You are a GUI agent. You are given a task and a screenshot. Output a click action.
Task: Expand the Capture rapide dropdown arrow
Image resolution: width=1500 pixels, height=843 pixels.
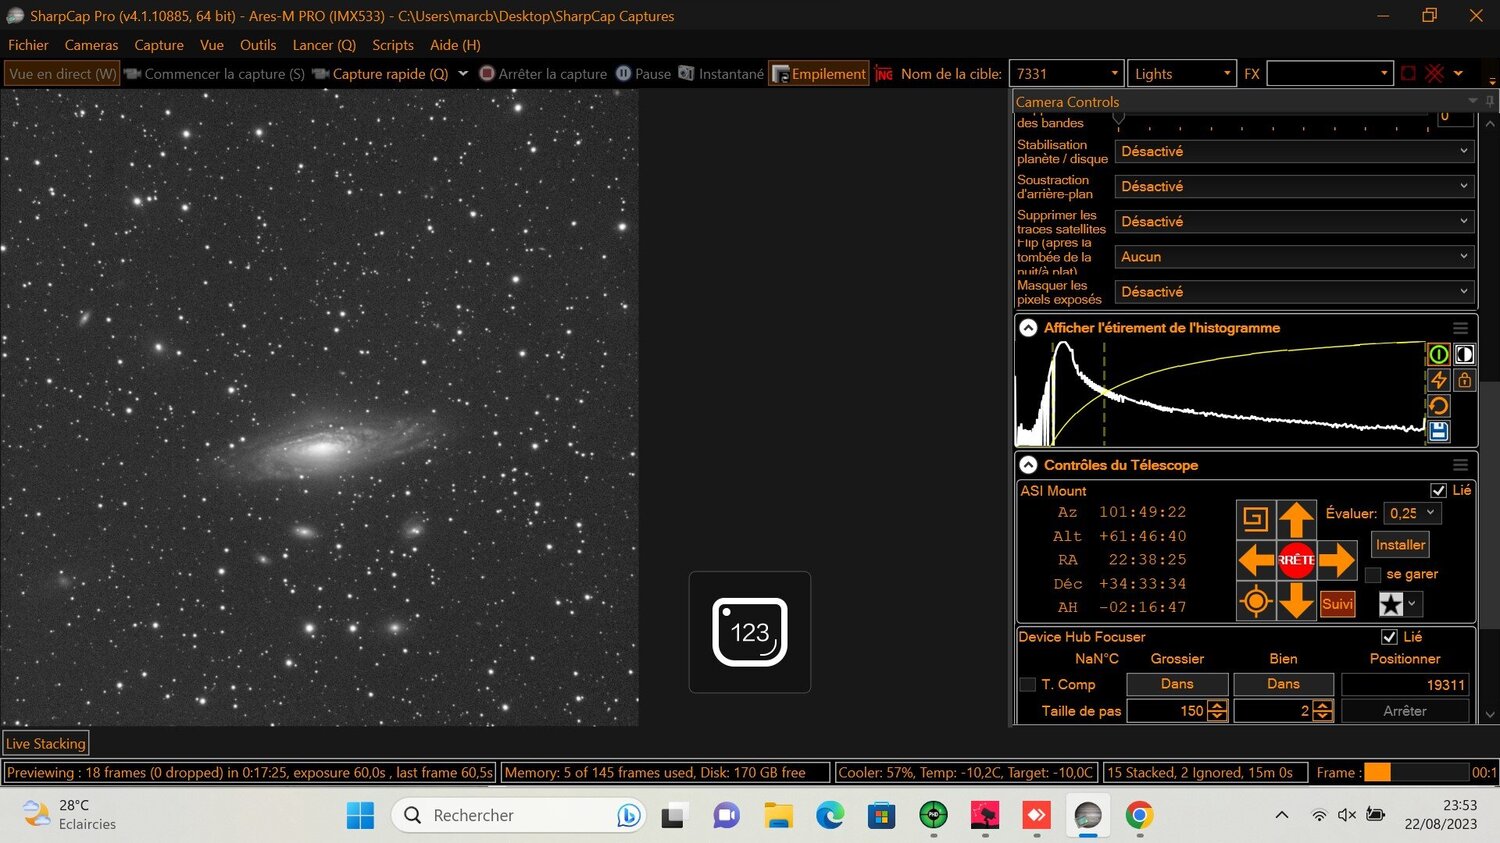(x=463, y=74)
